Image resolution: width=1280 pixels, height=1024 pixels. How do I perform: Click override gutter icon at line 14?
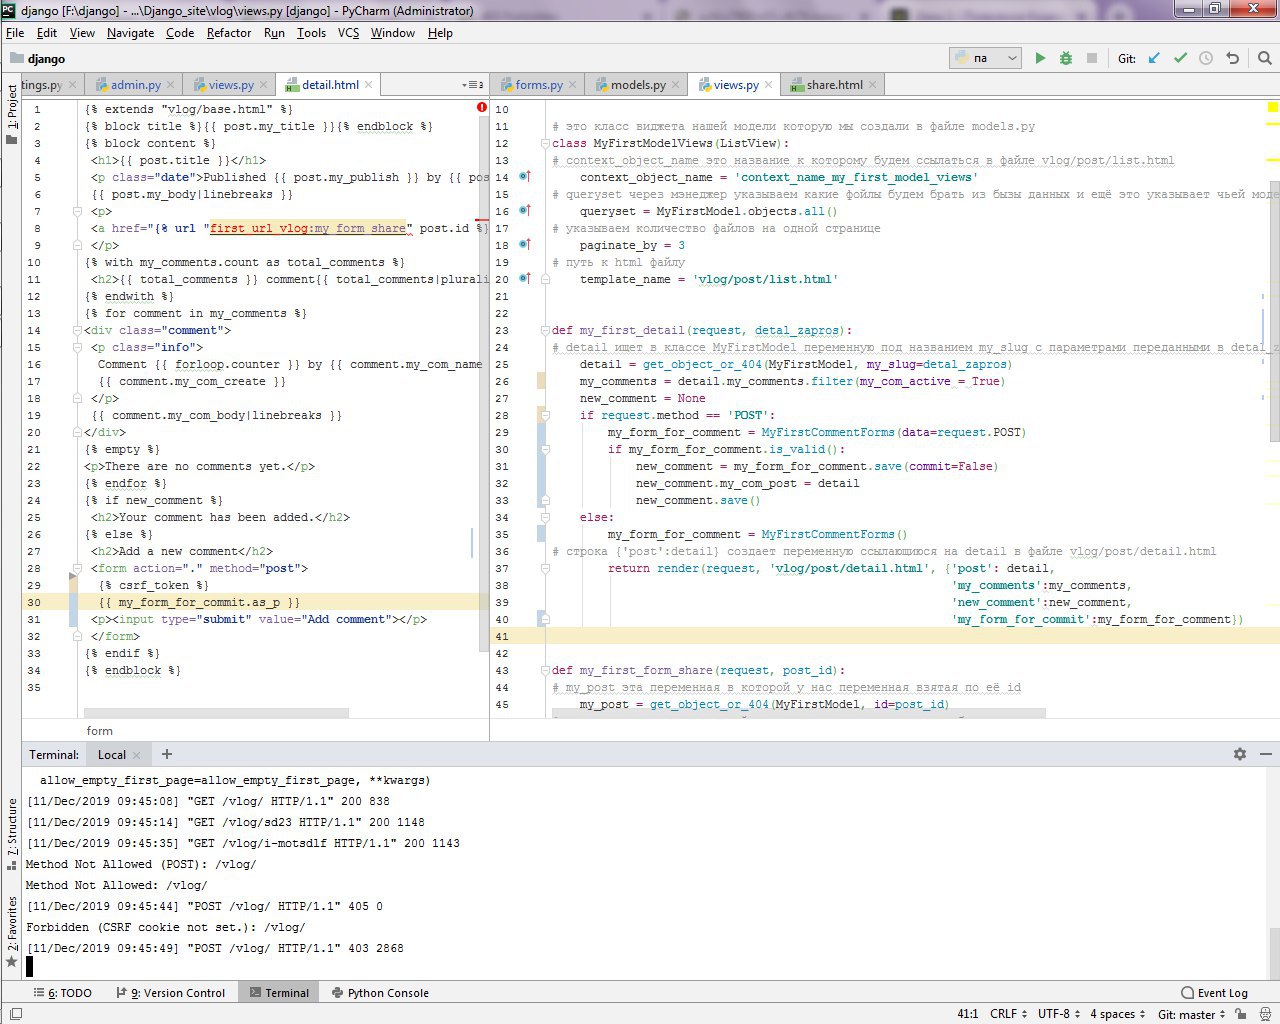pyautogui.click(x=525, y=177)
